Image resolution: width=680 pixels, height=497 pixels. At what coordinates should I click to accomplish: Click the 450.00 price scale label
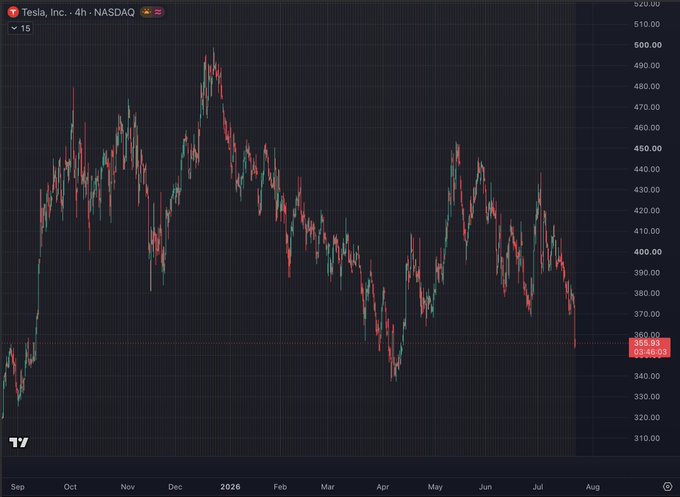(x=647, y=148)
